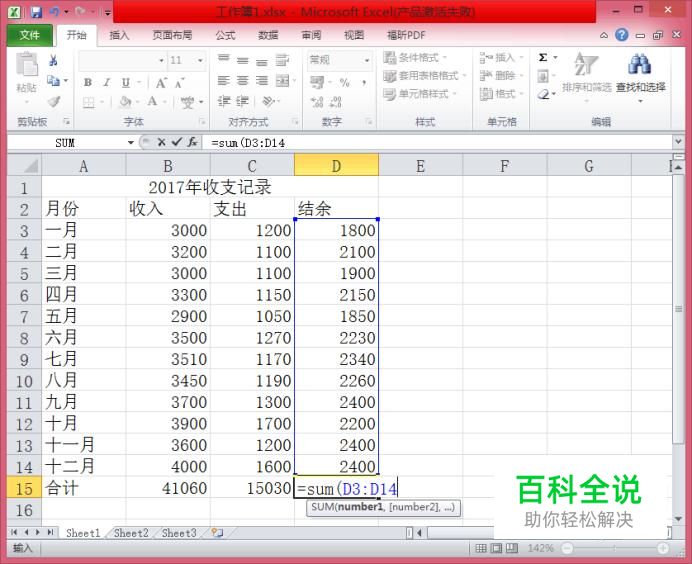Click the Font Color A icon
The height and width of the screenshot is (564, 692).
click(152, 102)
